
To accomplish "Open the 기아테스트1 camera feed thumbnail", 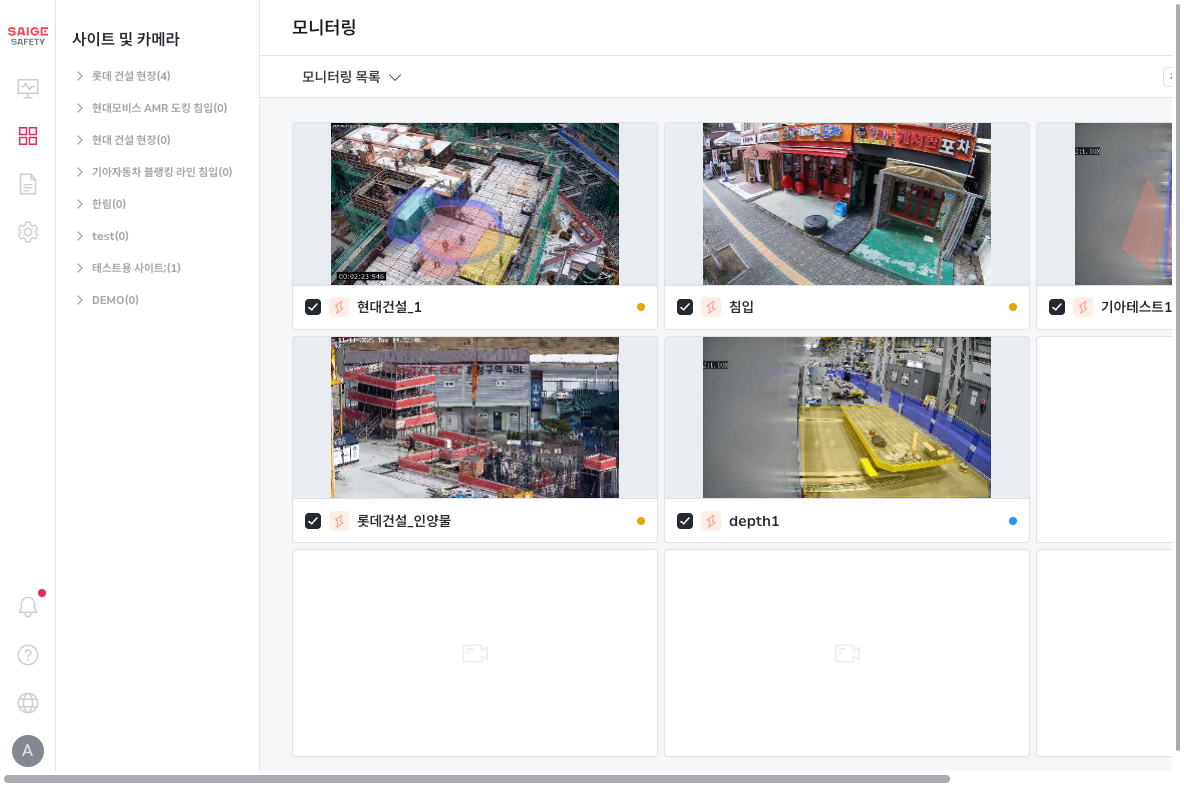I will click(1124, 204).
